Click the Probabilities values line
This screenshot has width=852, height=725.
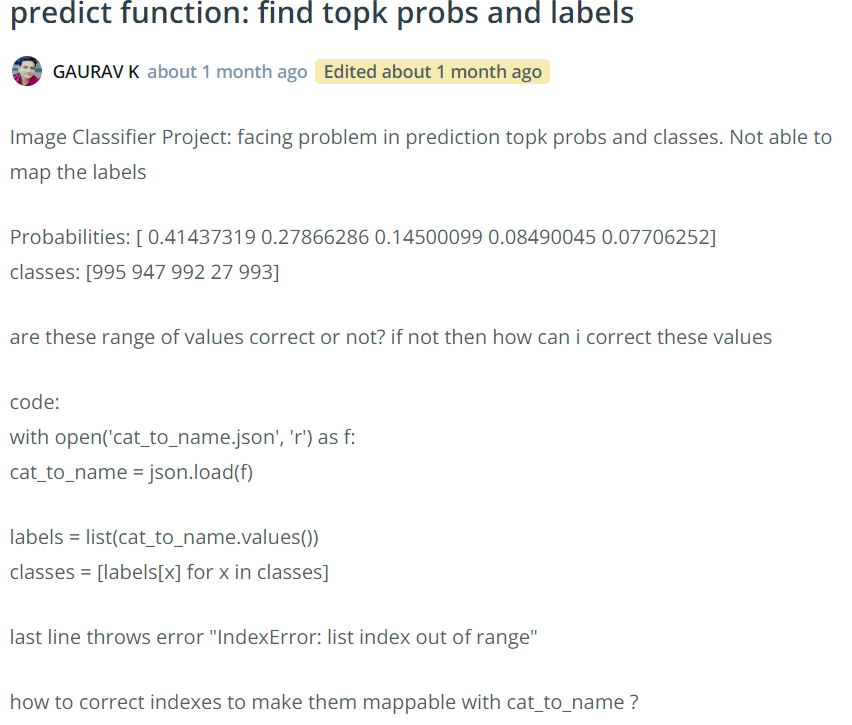pos(362,237)
